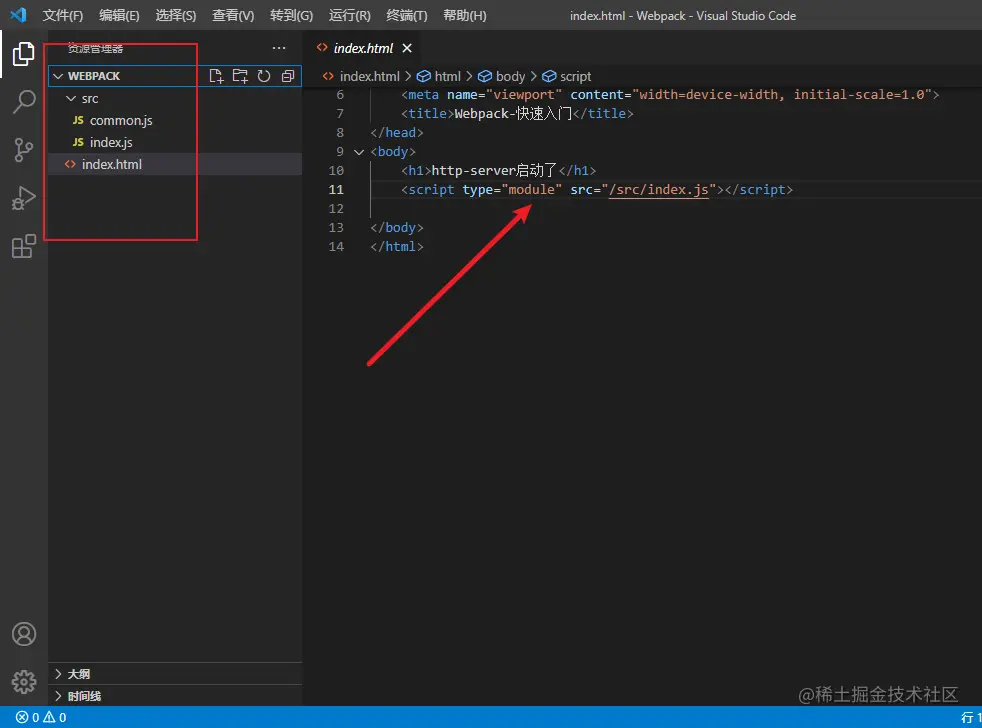
Task: Open the Source Control view
Action: (24, 150)
